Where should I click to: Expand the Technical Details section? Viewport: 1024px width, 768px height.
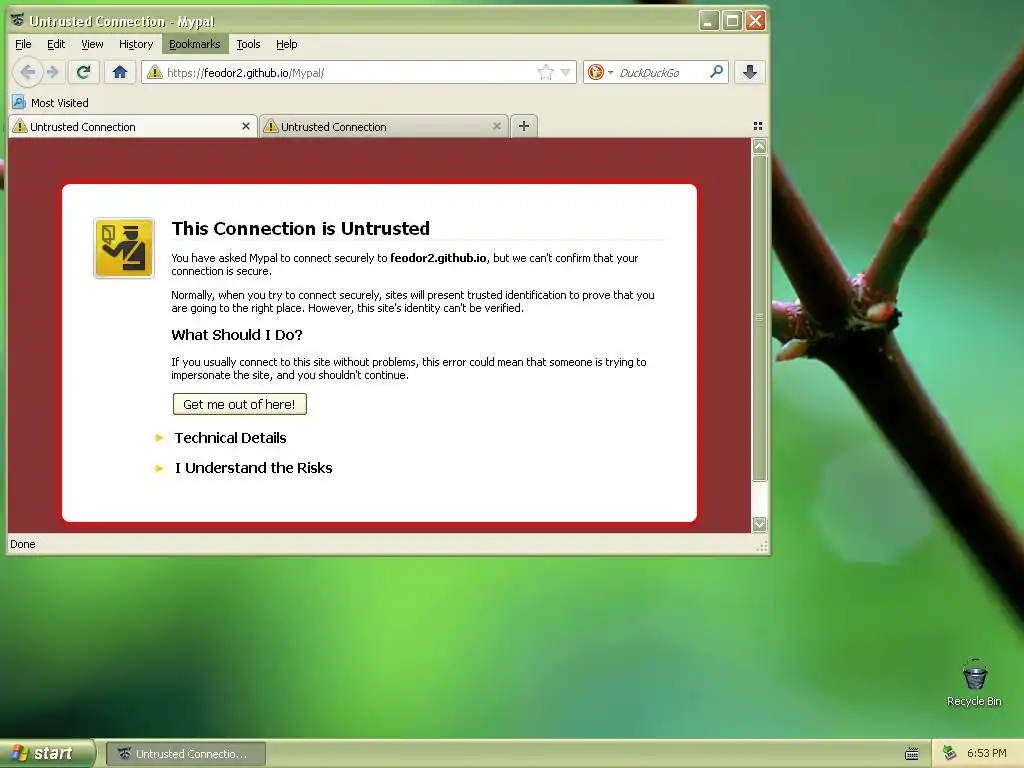tap(230, 438)
